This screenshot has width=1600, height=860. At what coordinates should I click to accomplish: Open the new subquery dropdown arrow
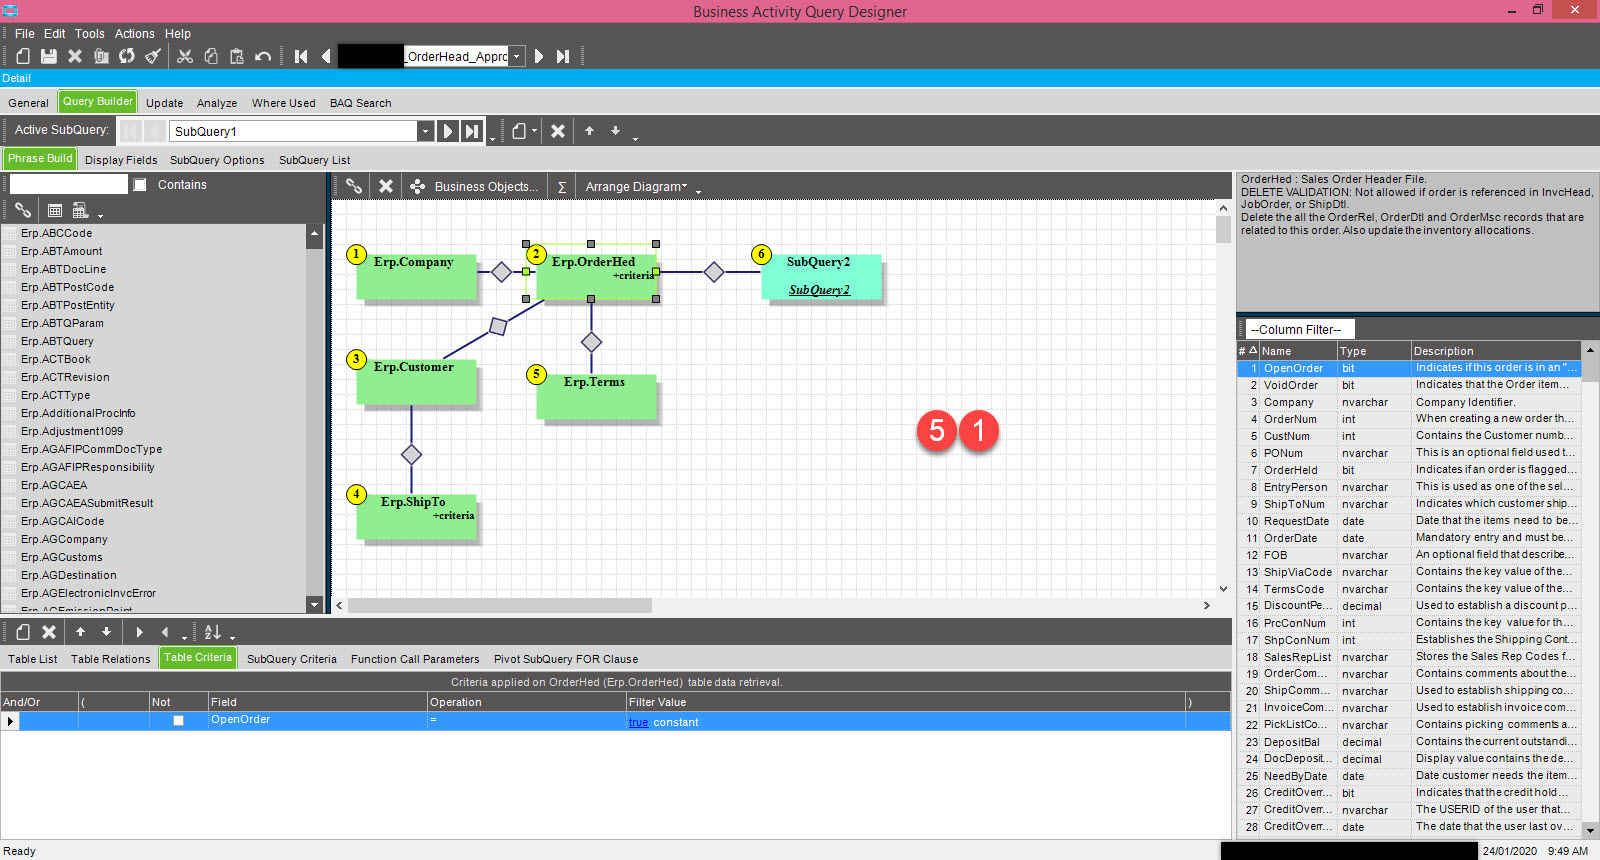(x=535, y=131)
